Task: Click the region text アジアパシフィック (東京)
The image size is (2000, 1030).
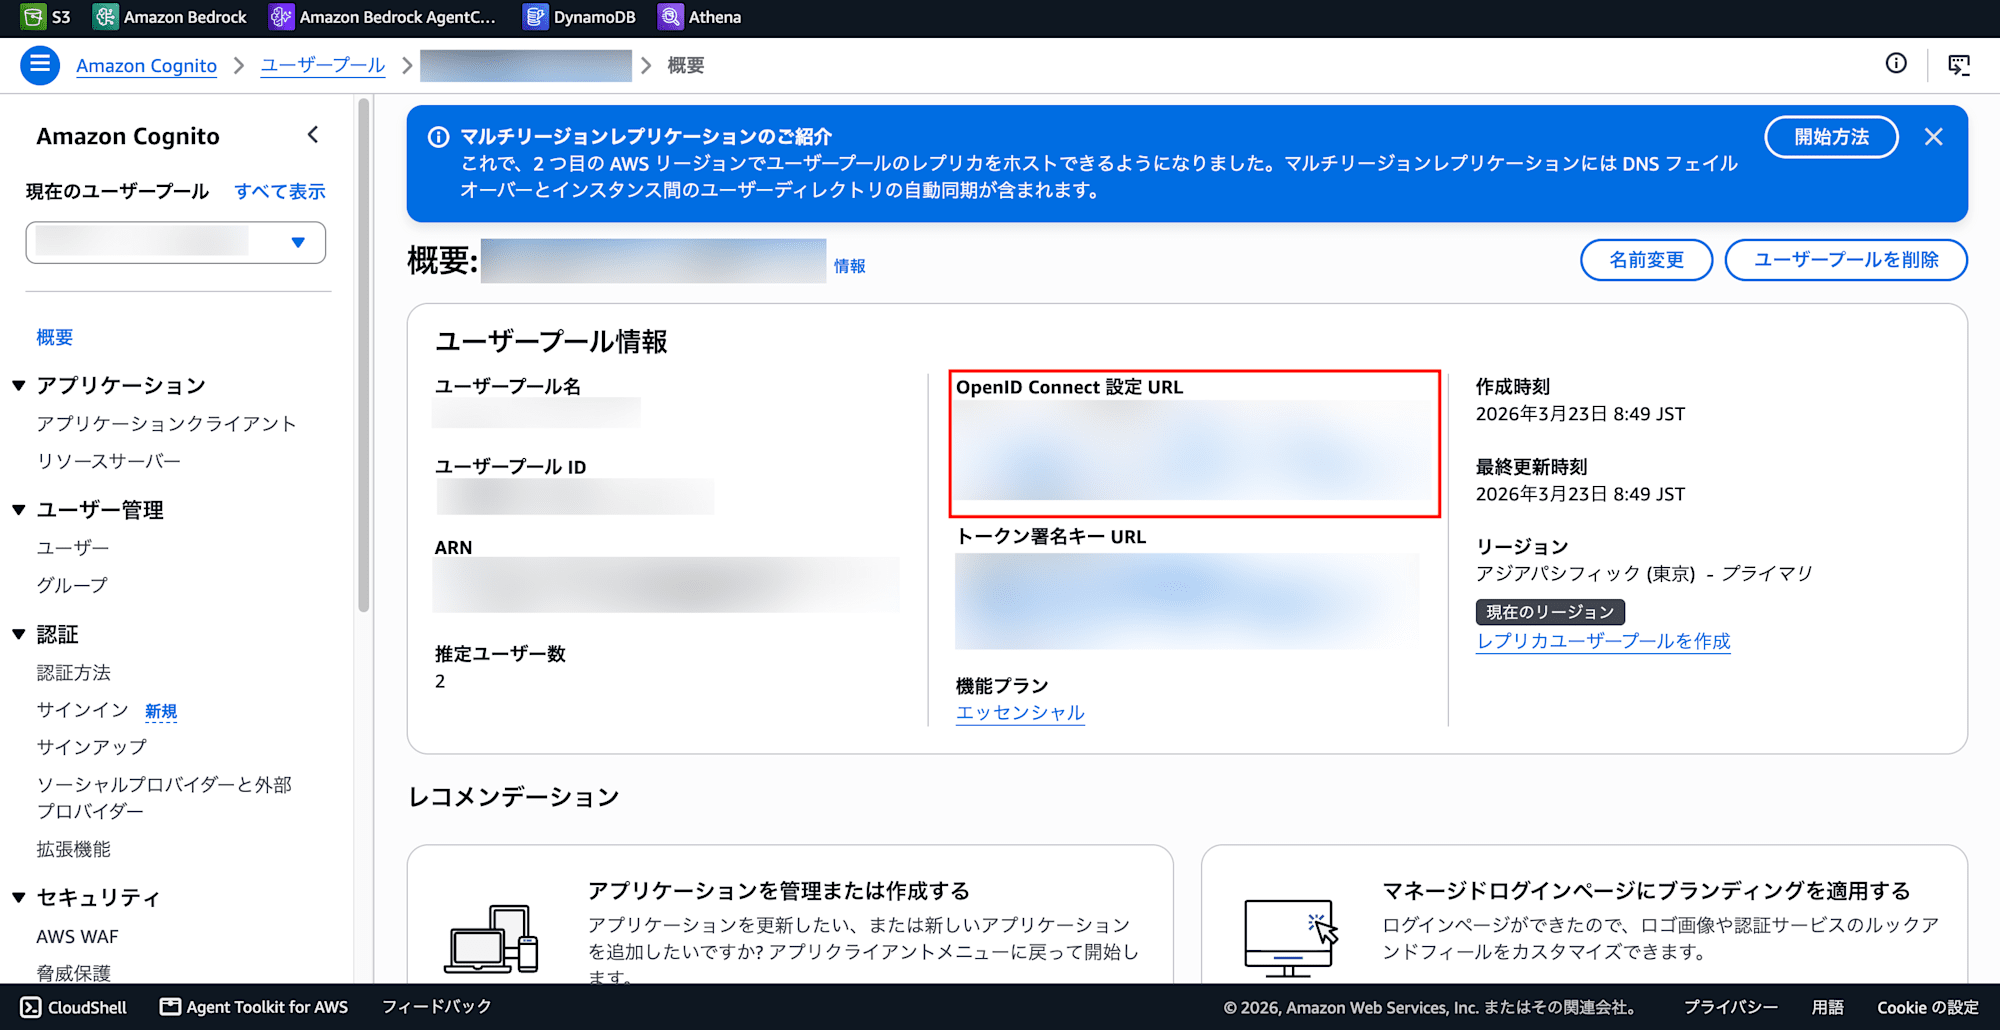Action: coord(1586,573)
